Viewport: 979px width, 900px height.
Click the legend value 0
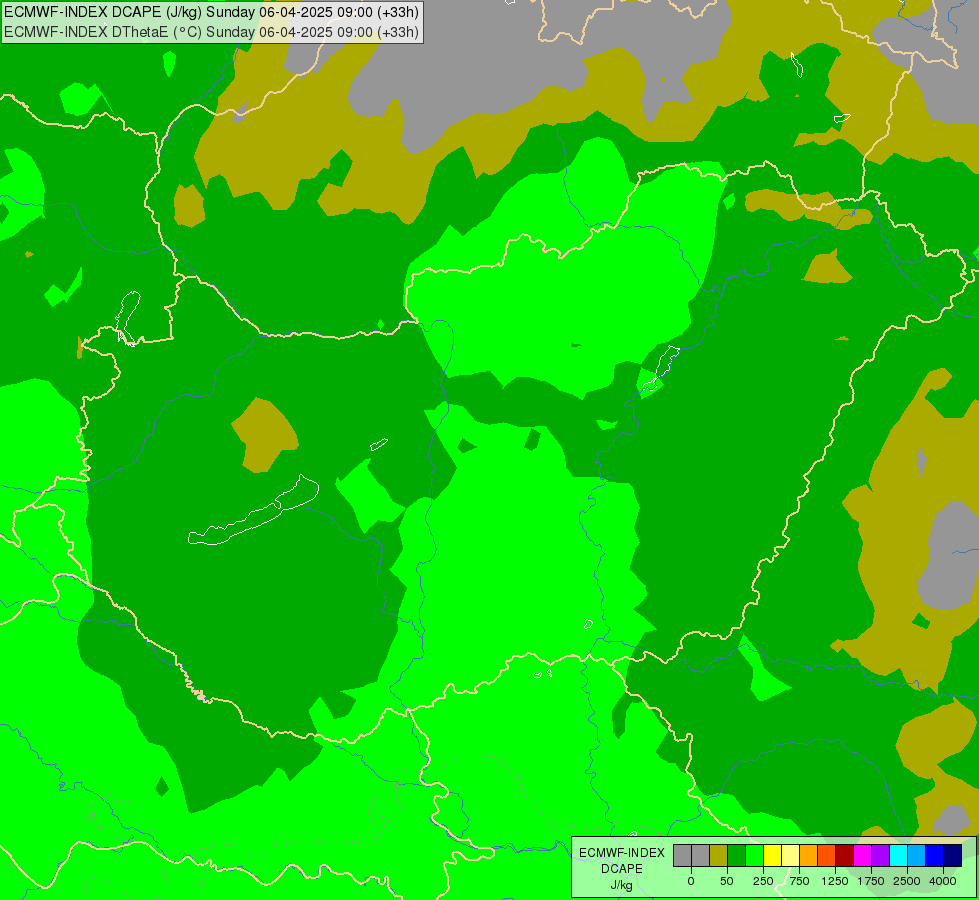pos(691,881)
